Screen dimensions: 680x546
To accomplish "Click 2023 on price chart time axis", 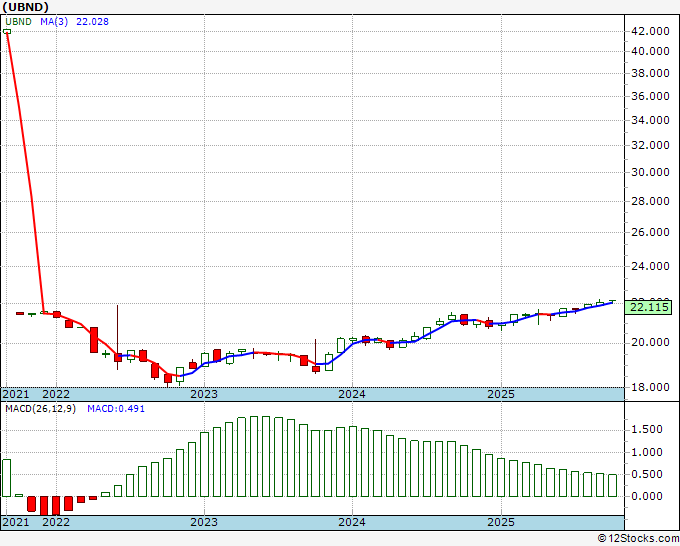I will pyautogui.click(x=204, y=394).
